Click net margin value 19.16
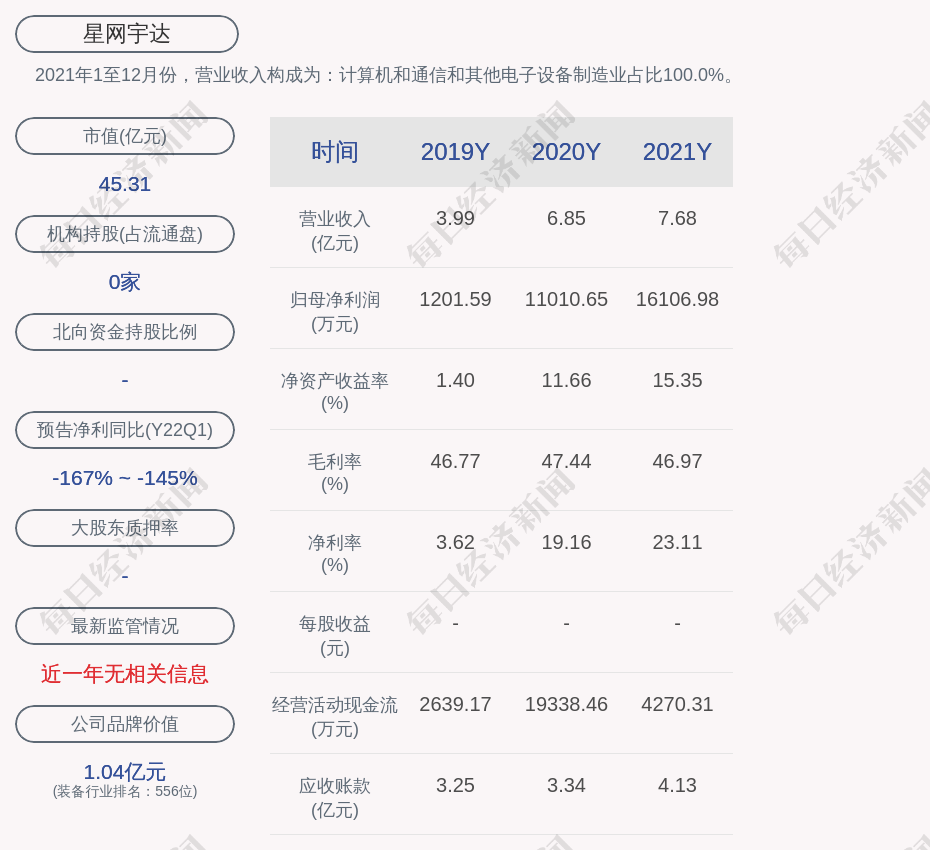This screenshot has width=930, height=850. 566,542
